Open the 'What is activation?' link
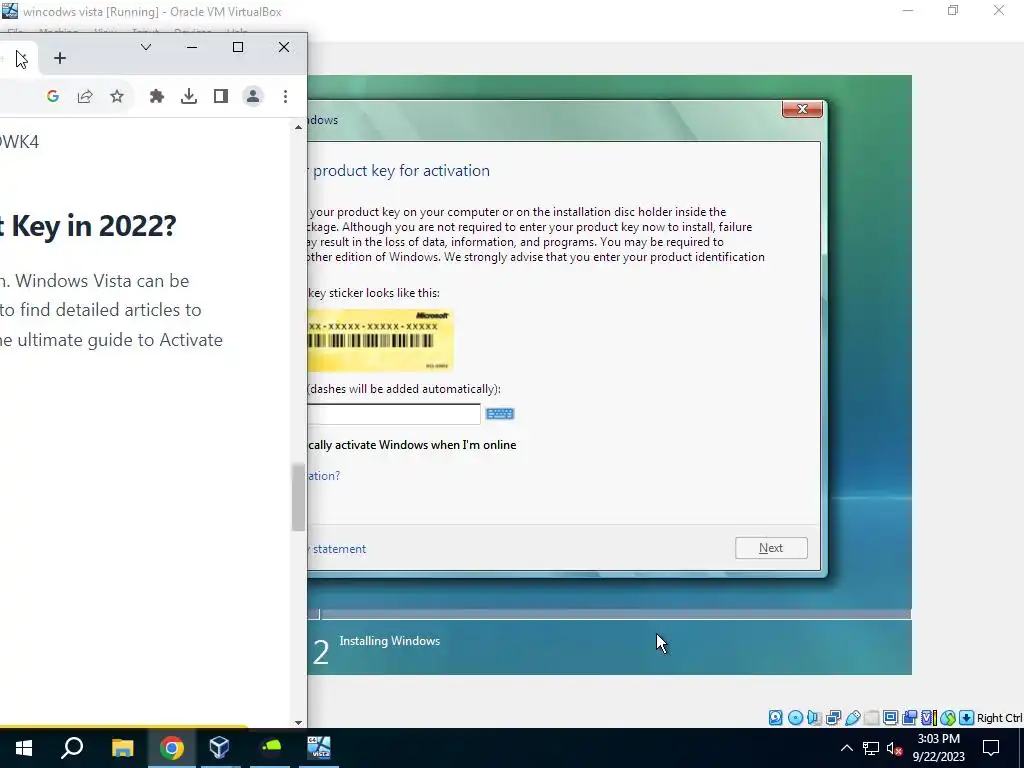1024x768 pixels. click(324, 476)
